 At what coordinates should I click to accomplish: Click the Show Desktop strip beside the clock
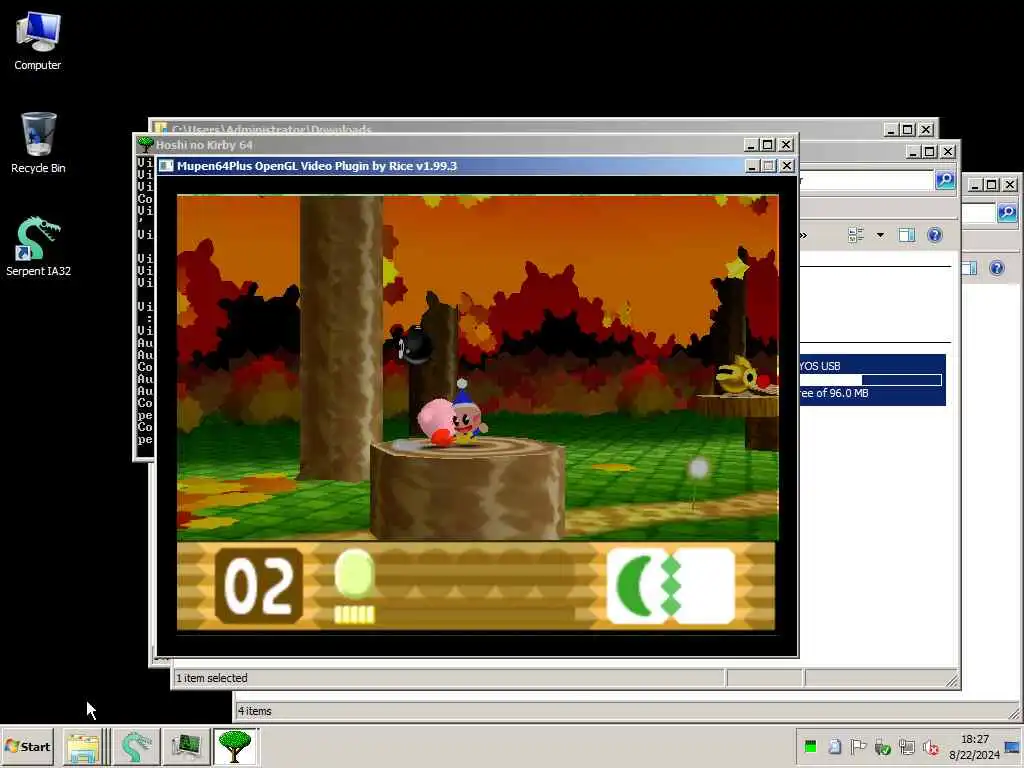pyautogui.click(x=1014, y=746)
